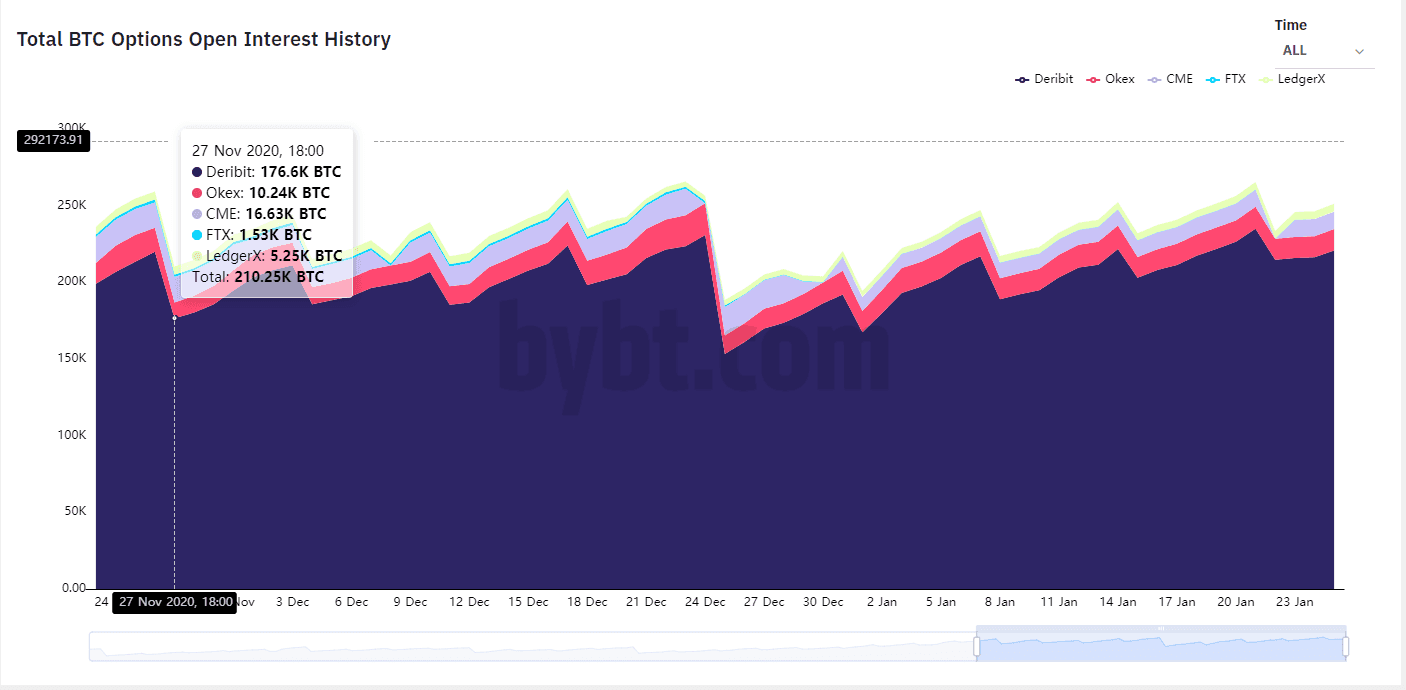Screen dimensions: 1406x690
Task: Click the Deribit dot in tooltip
Action: pyautogui.click(x=197, y=172)
